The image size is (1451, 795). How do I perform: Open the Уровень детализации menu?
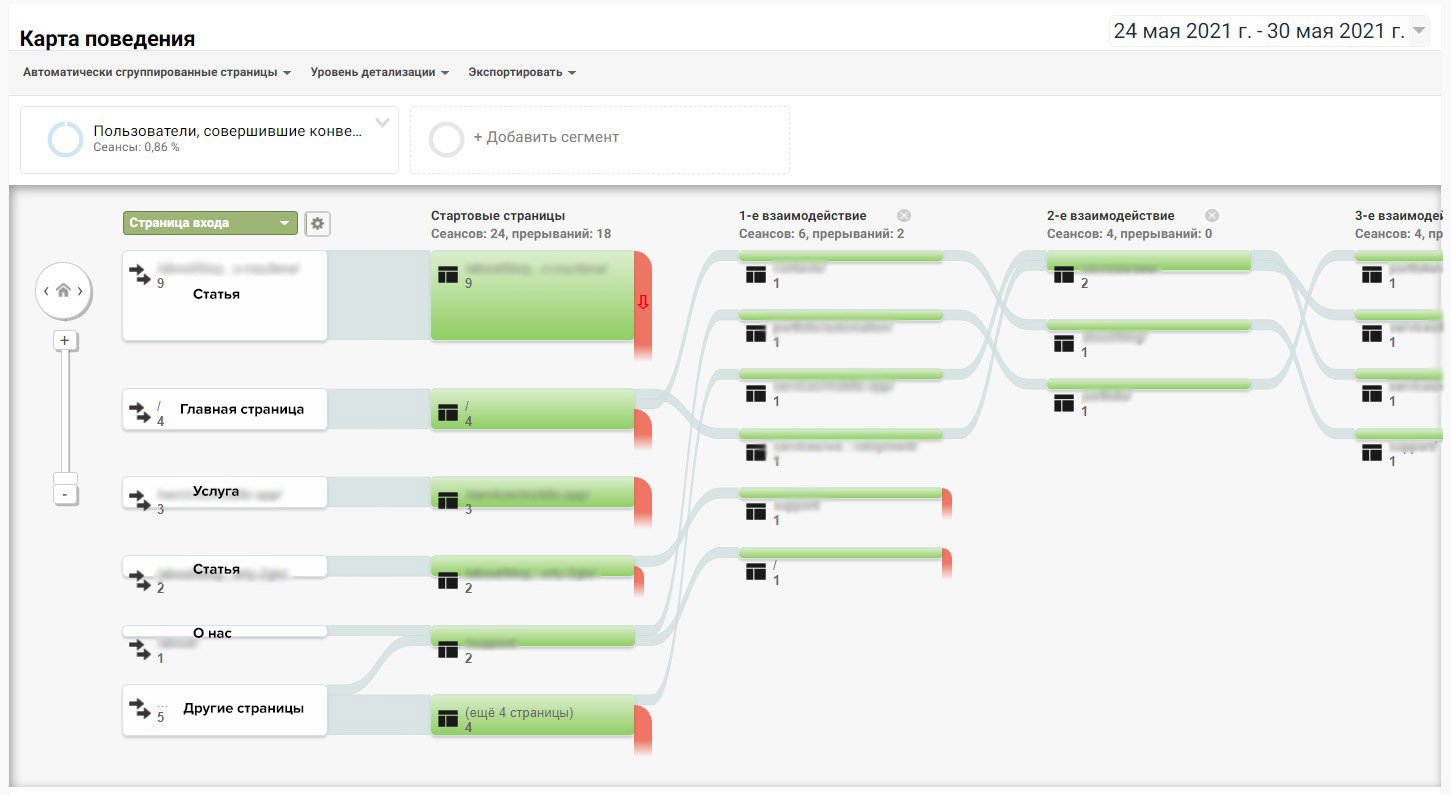tap(379, 73)
